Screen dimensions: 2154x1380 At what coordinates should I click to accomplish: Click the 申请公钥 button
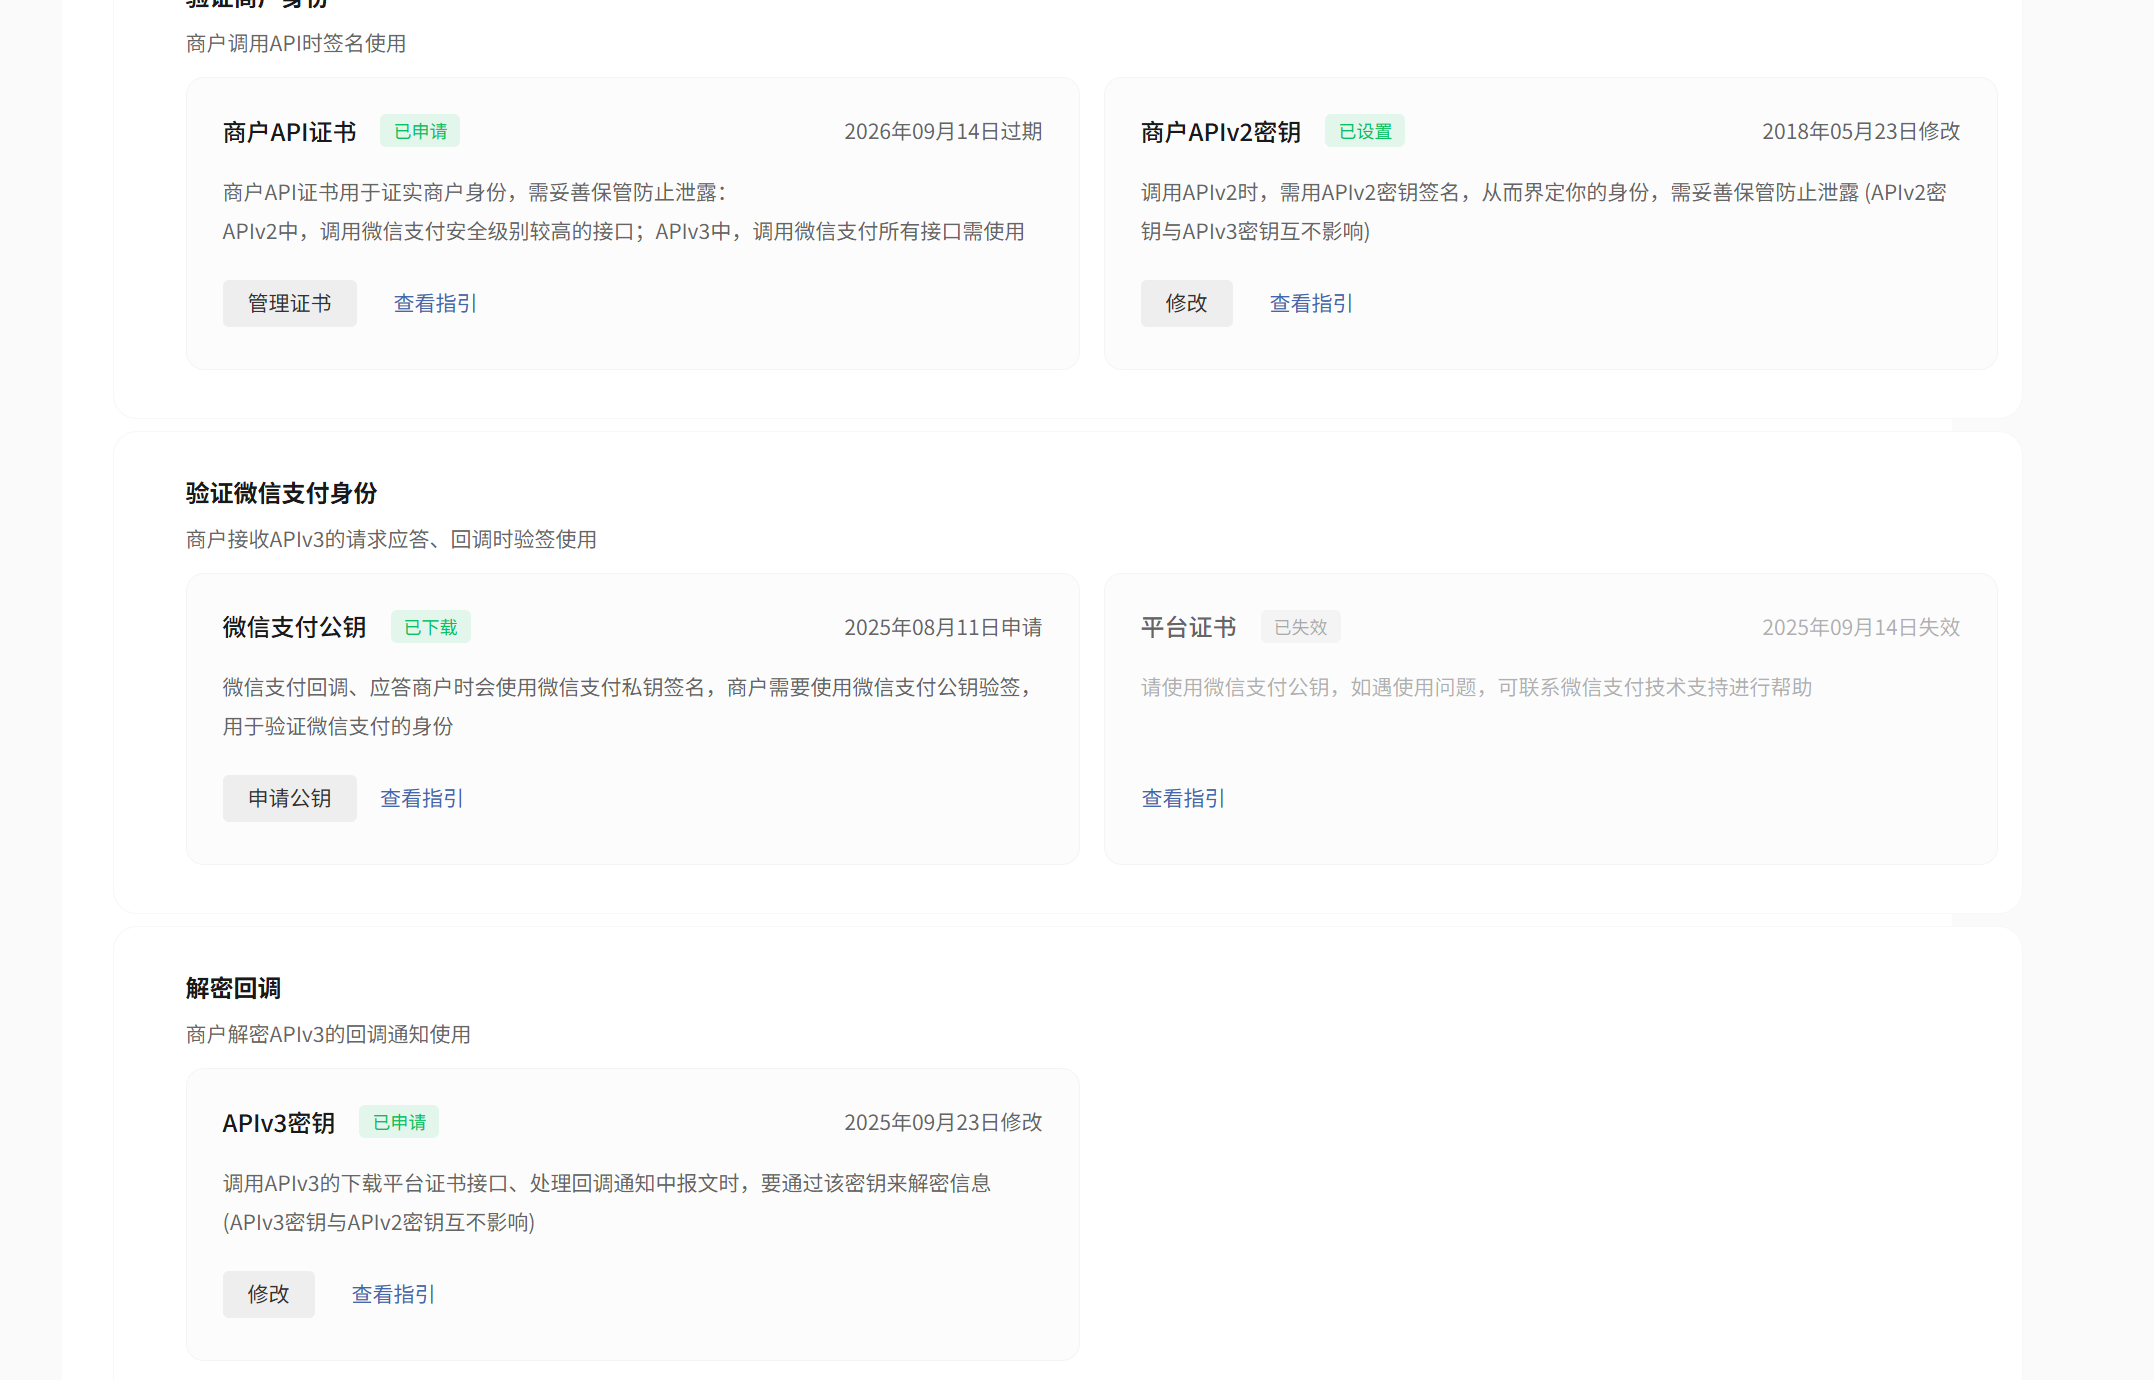point(289,798)
